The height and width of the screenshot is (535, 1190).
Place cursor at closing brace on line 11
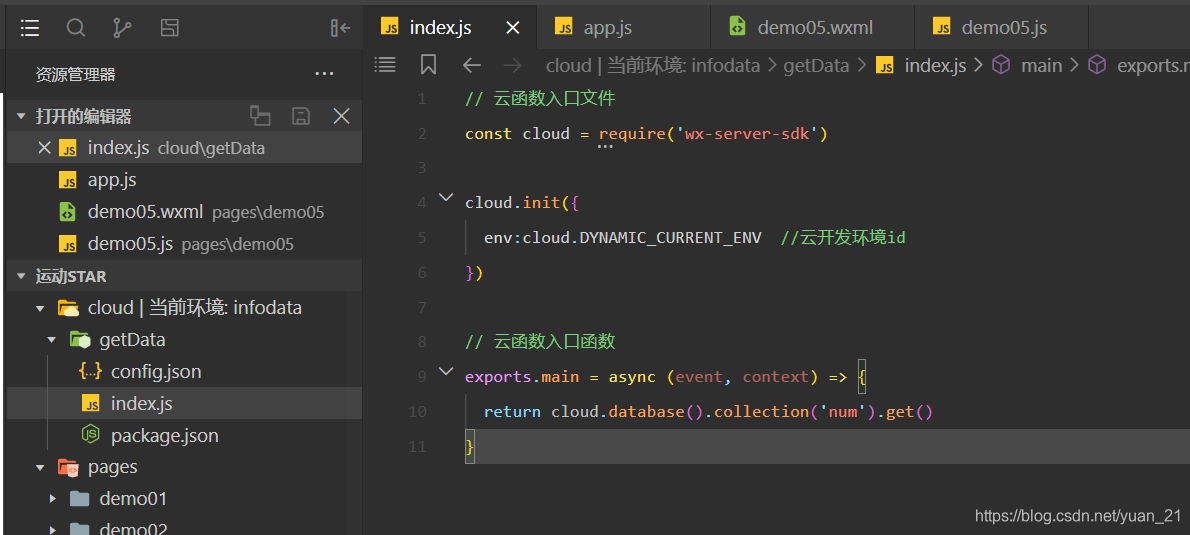point(470,447)
